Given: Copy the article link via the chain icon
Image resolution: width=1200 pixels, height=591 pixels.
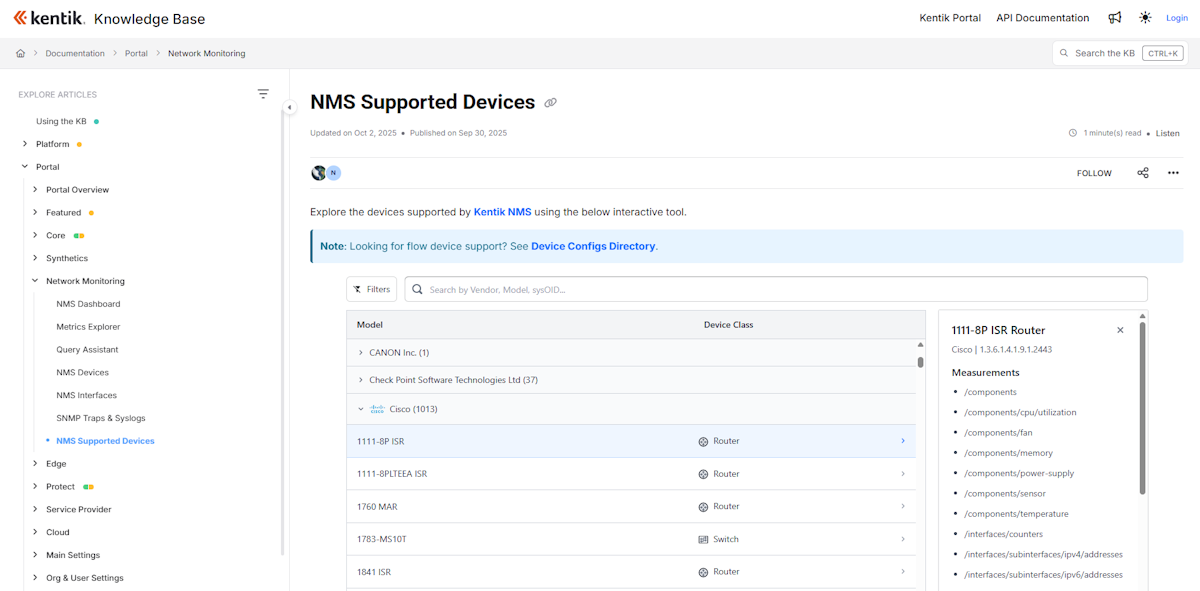Looking at the screenshot, I should pos(550,101).
